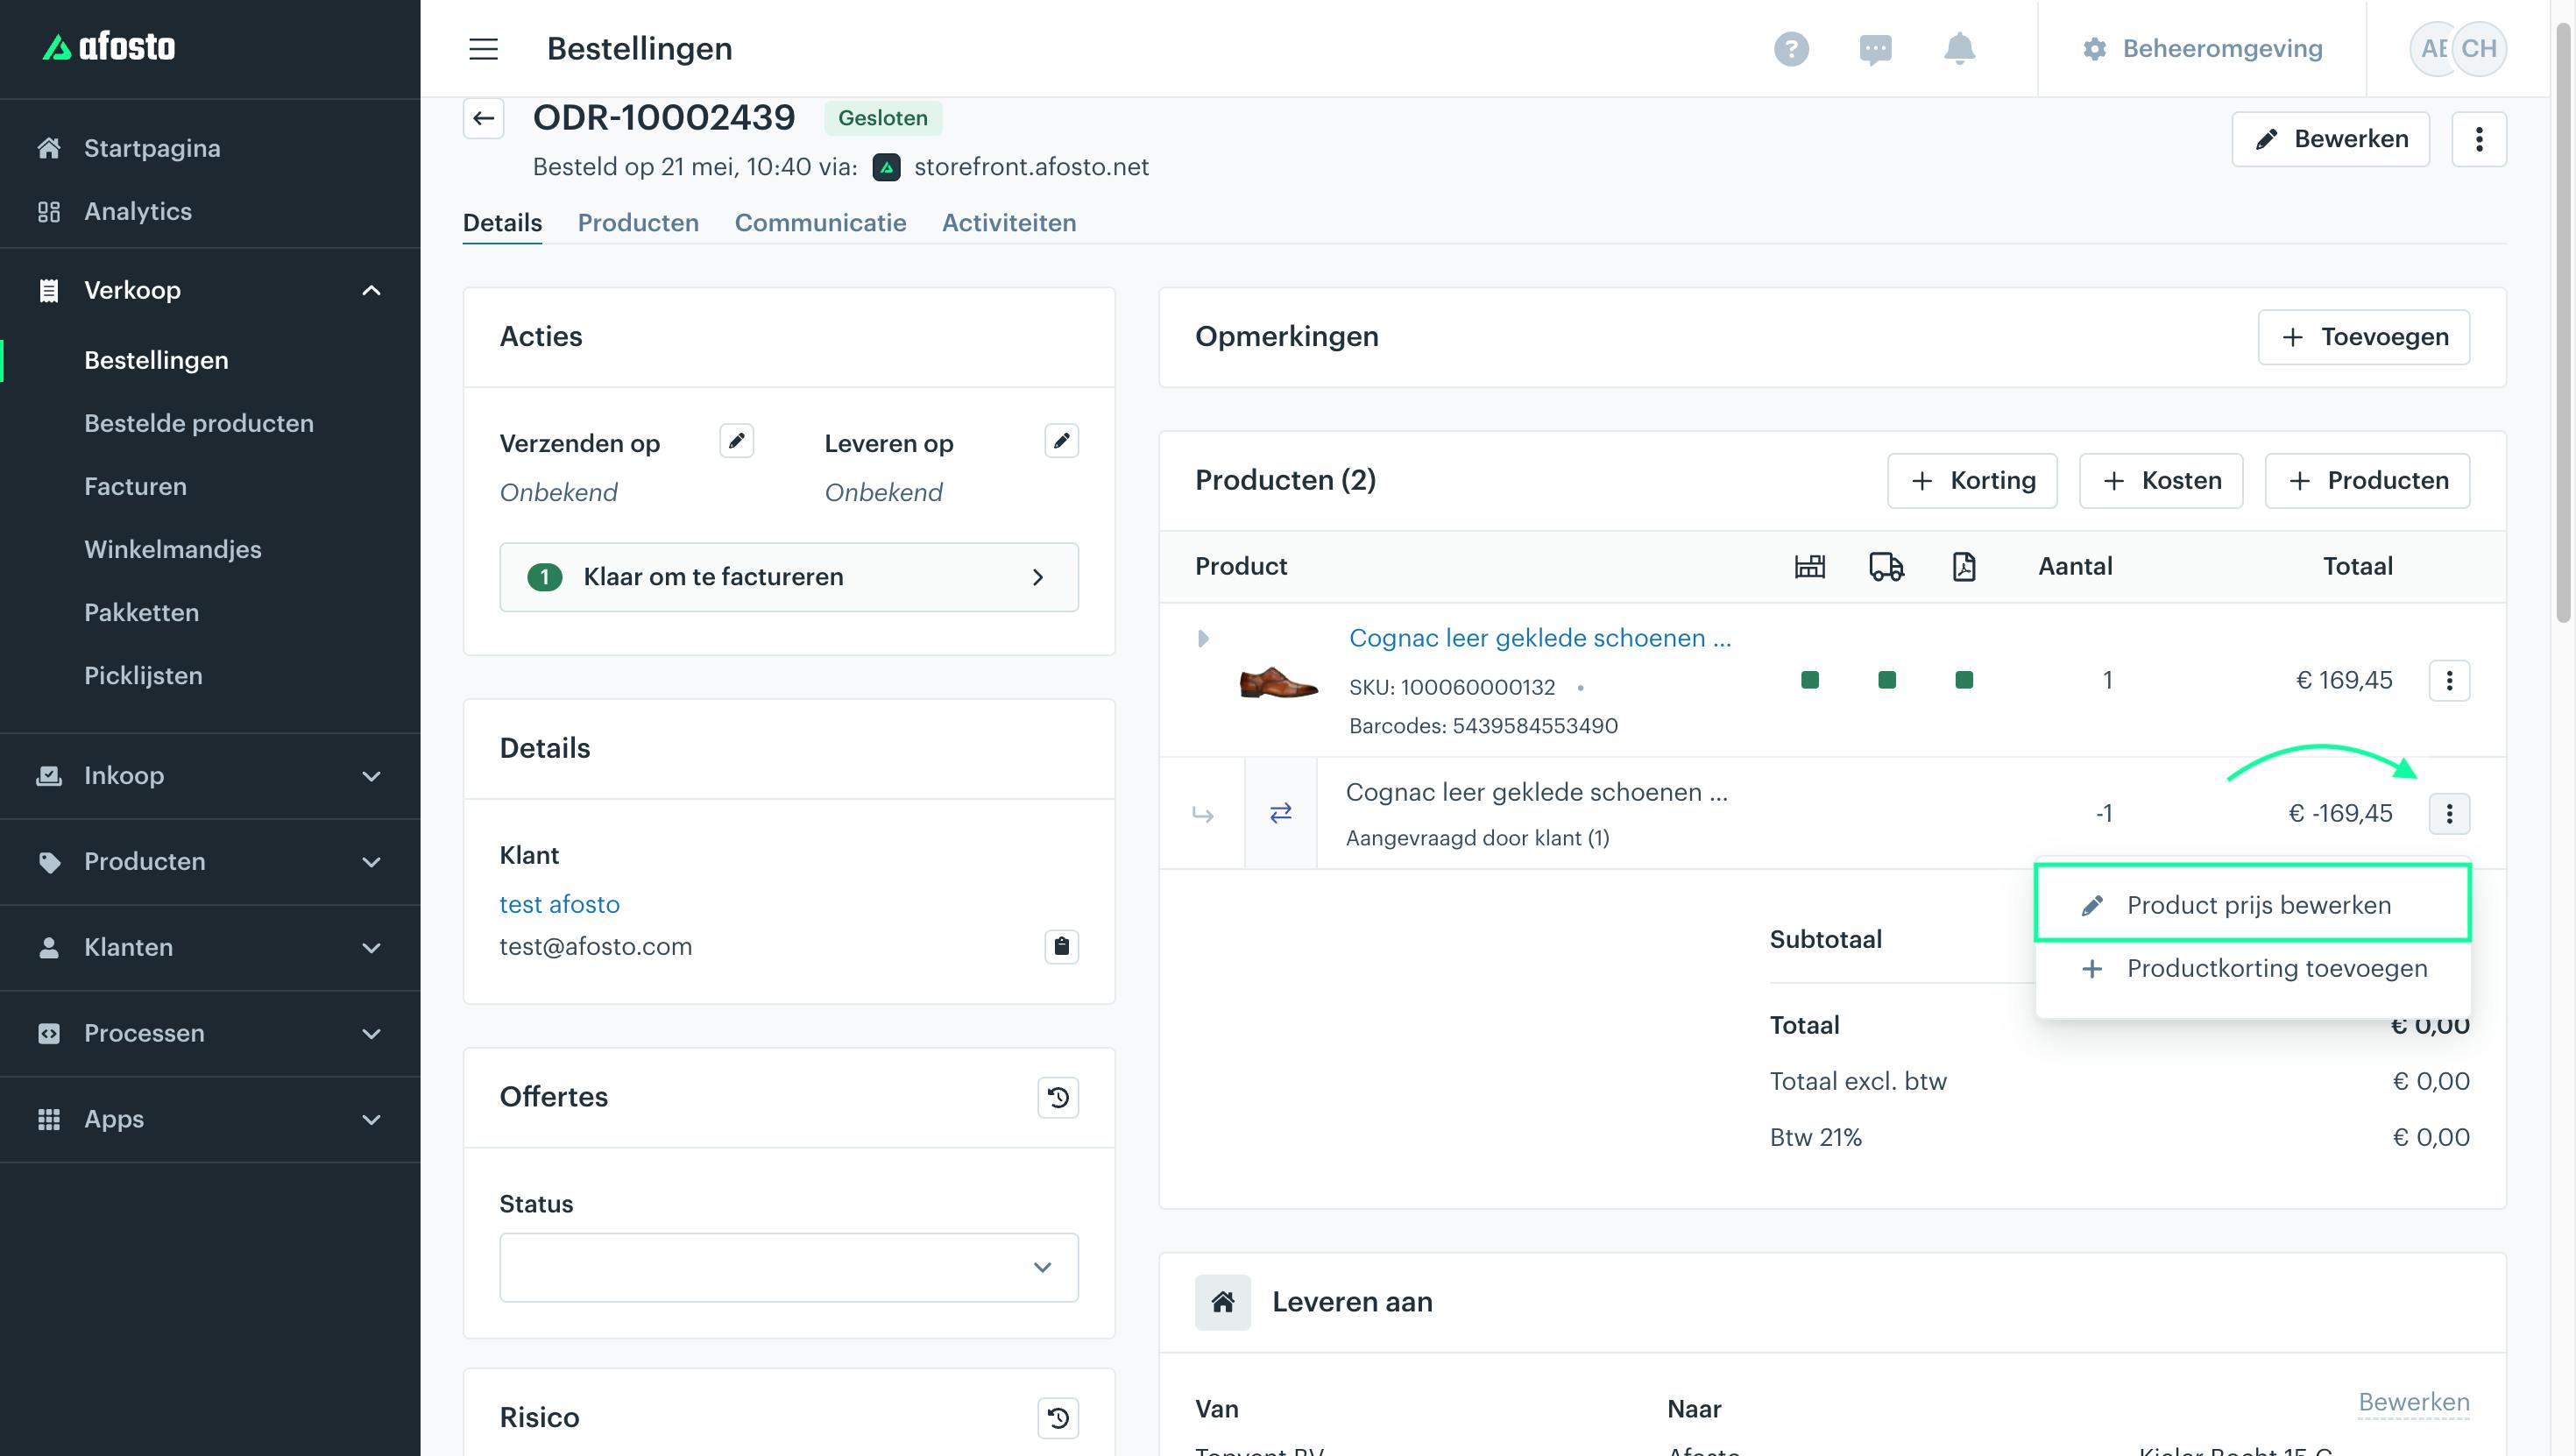
Task: Refresh the Offertes history icon
Action: [1058, 1097]
